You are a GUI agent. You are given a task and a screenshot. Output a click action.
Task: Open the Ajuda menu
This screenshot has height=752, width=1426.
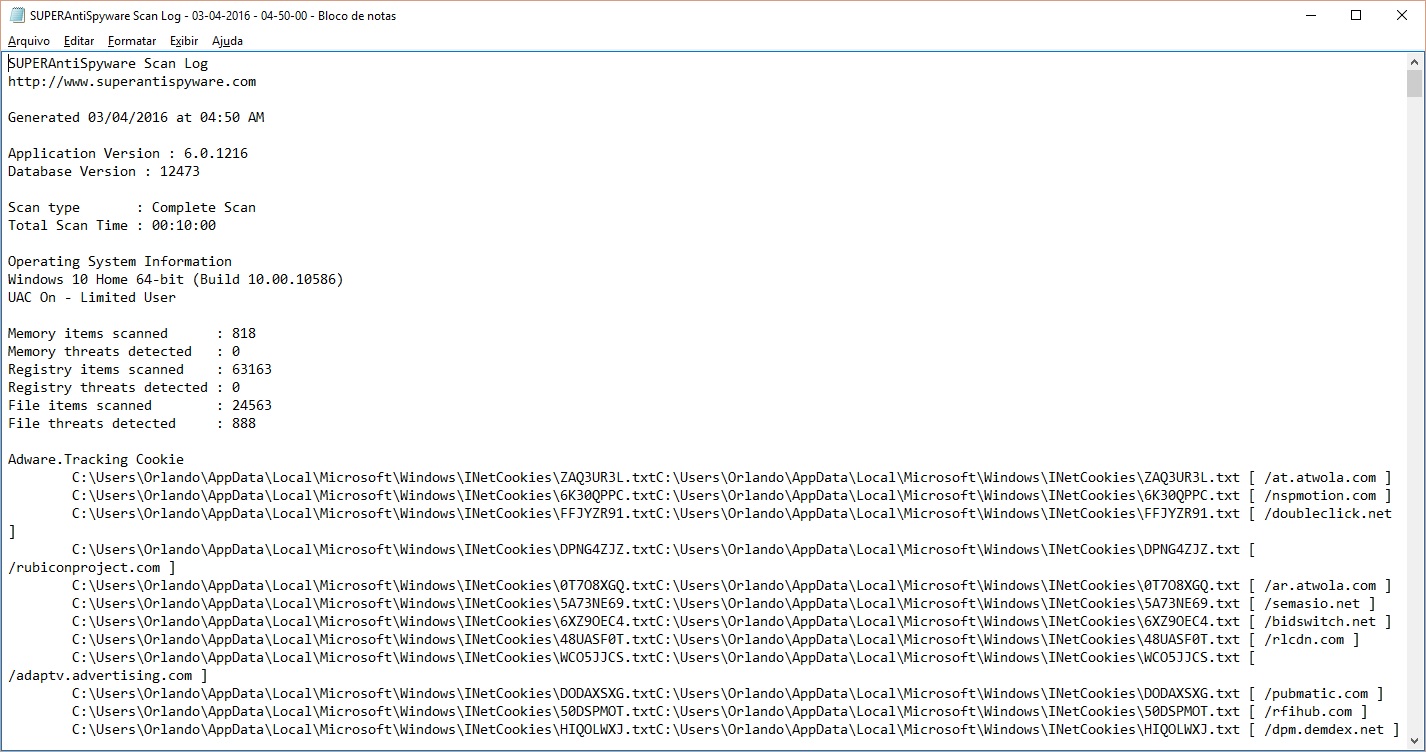[x=227, y=41]
